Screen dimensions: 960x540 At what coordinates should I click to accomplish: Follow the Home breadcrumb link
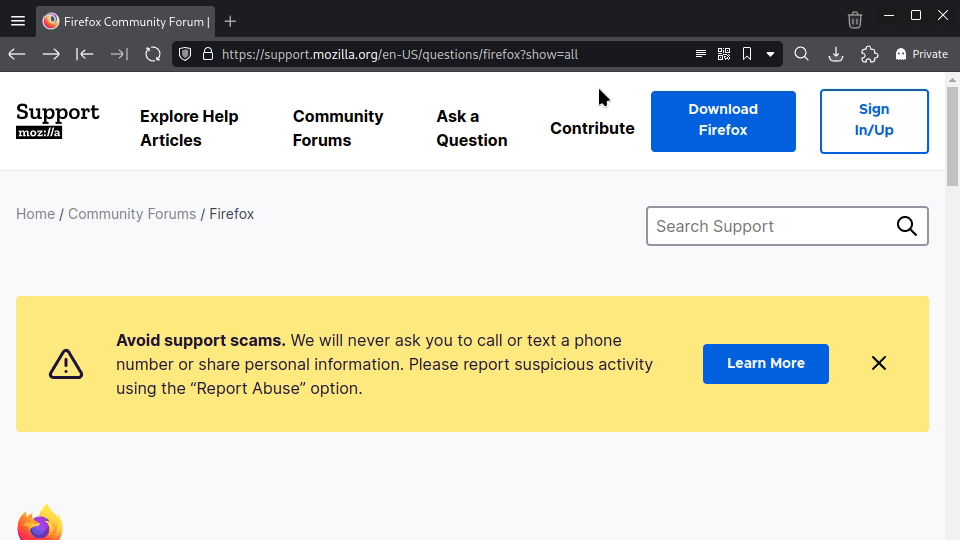35,214
